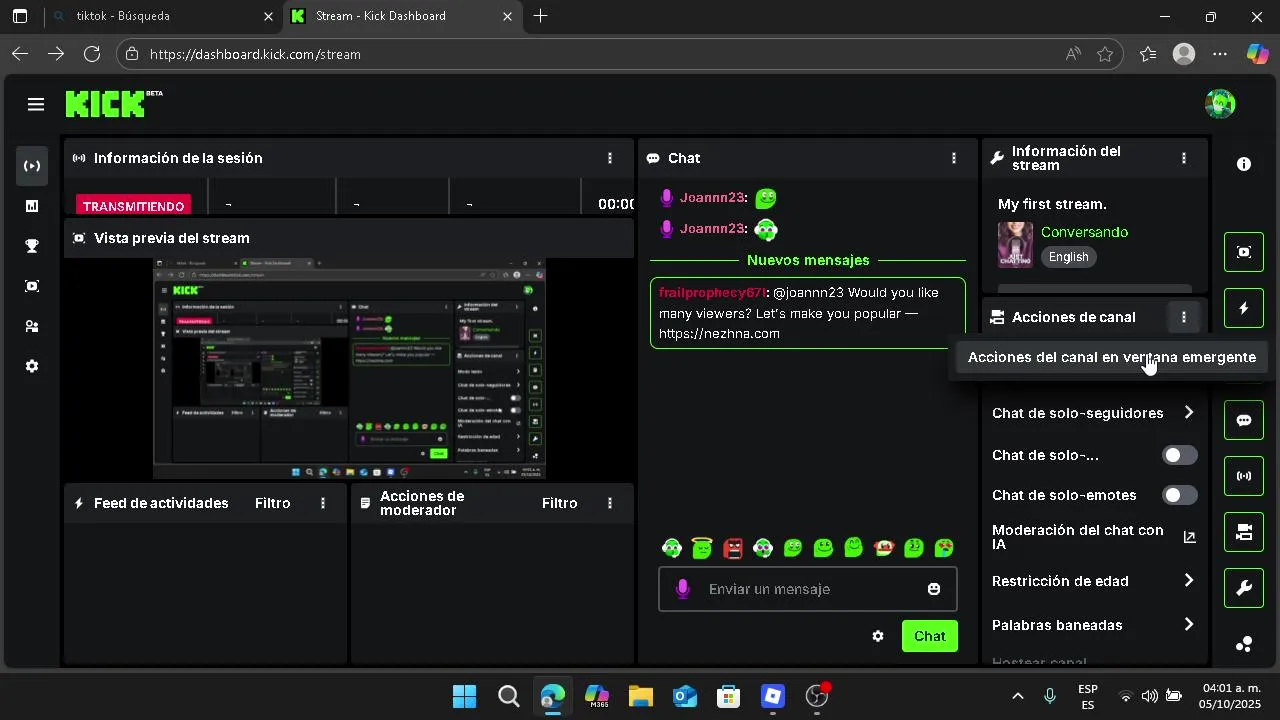Open the Copilot icon in browser toolbar
Viewport: 1280px width, 720px height.
[1258, 54]
